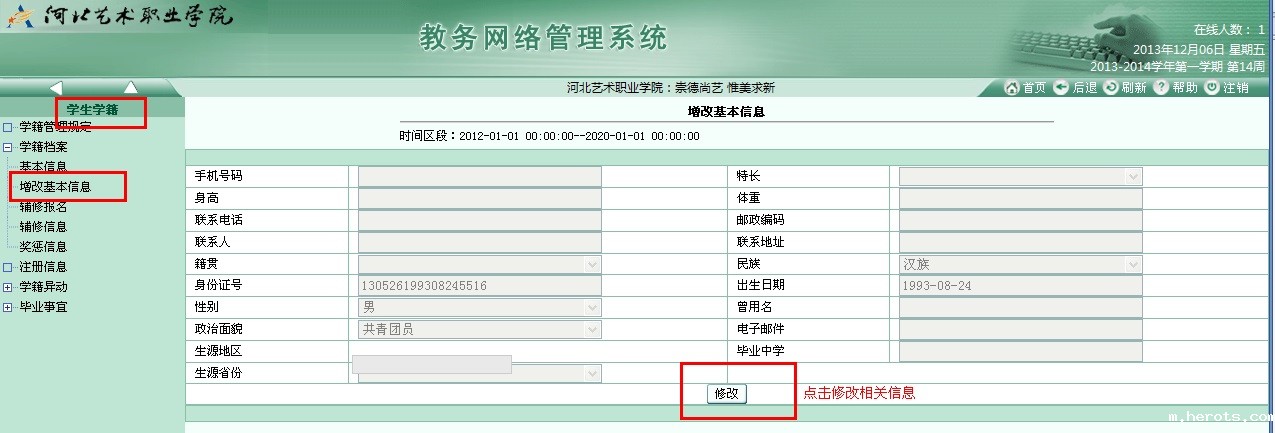Click the 手机号码 input field
The height and width of the screenshot is (433, 1275).
coord(480,176)
